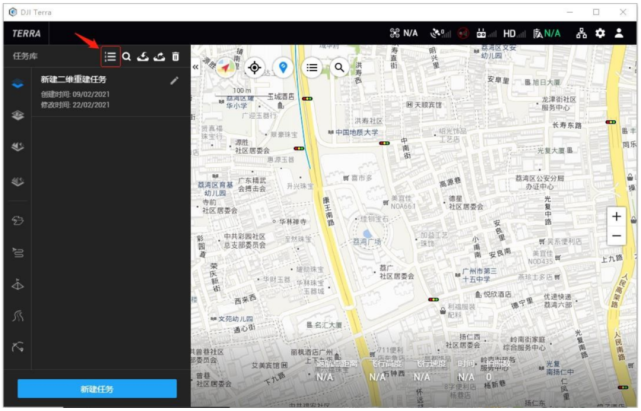Click the export mission icon
This screenshot has height=411, width=641.
point(159,57)
